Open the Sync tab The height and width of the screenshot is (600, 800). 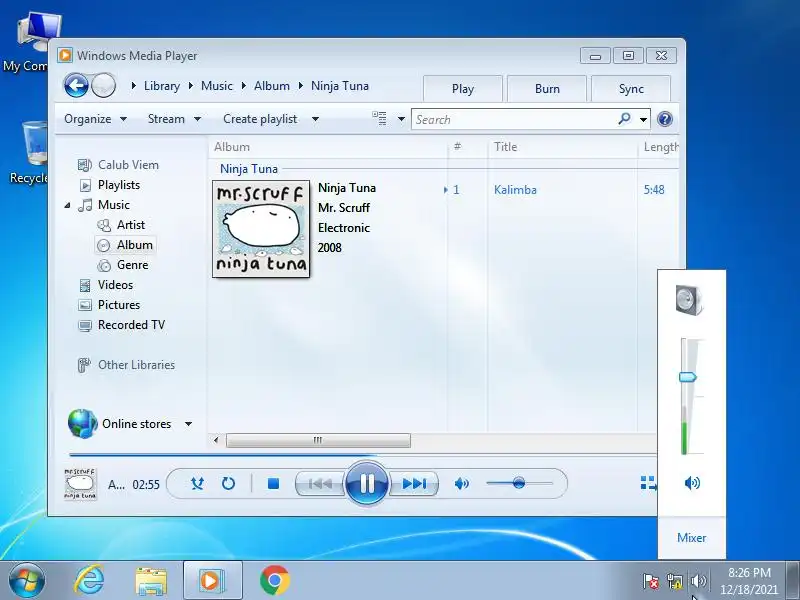tap(631, 88)
